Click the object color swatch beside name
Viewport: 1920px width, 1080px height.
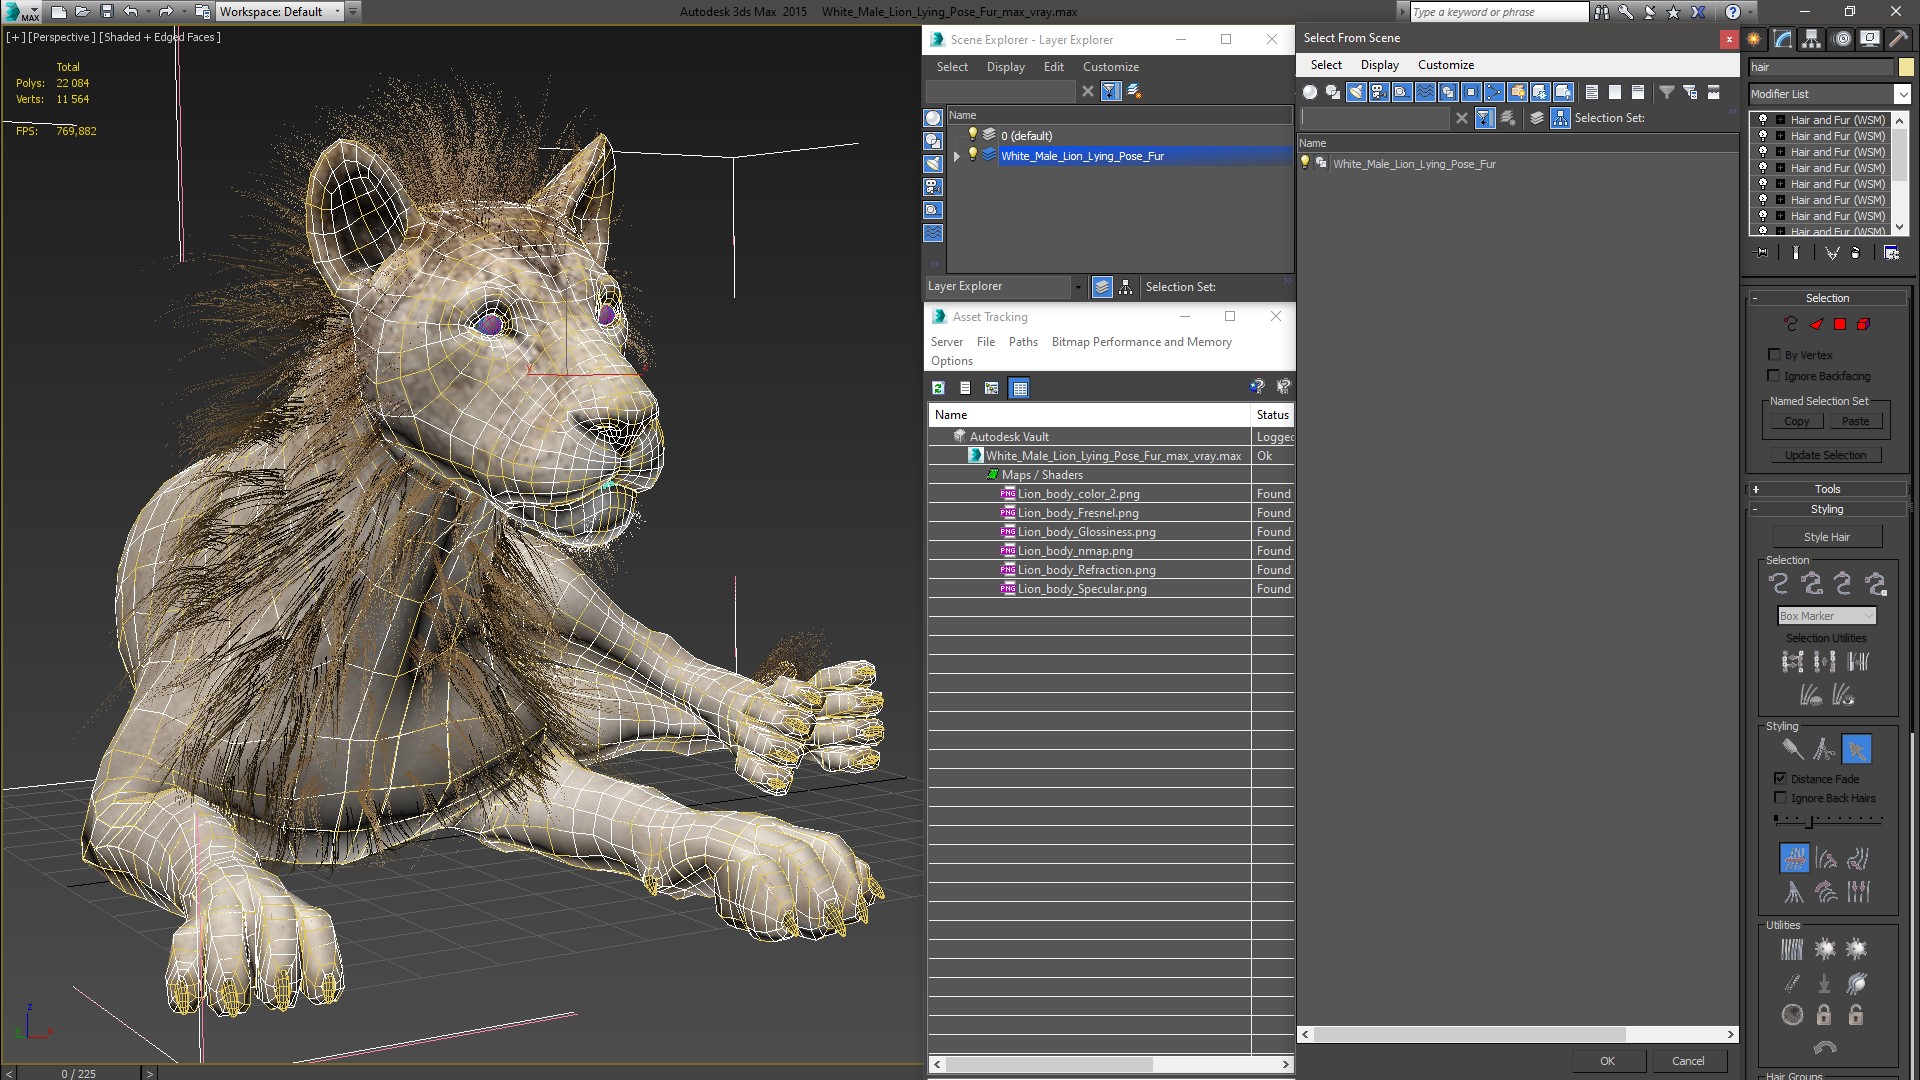tap(1906, 67)
